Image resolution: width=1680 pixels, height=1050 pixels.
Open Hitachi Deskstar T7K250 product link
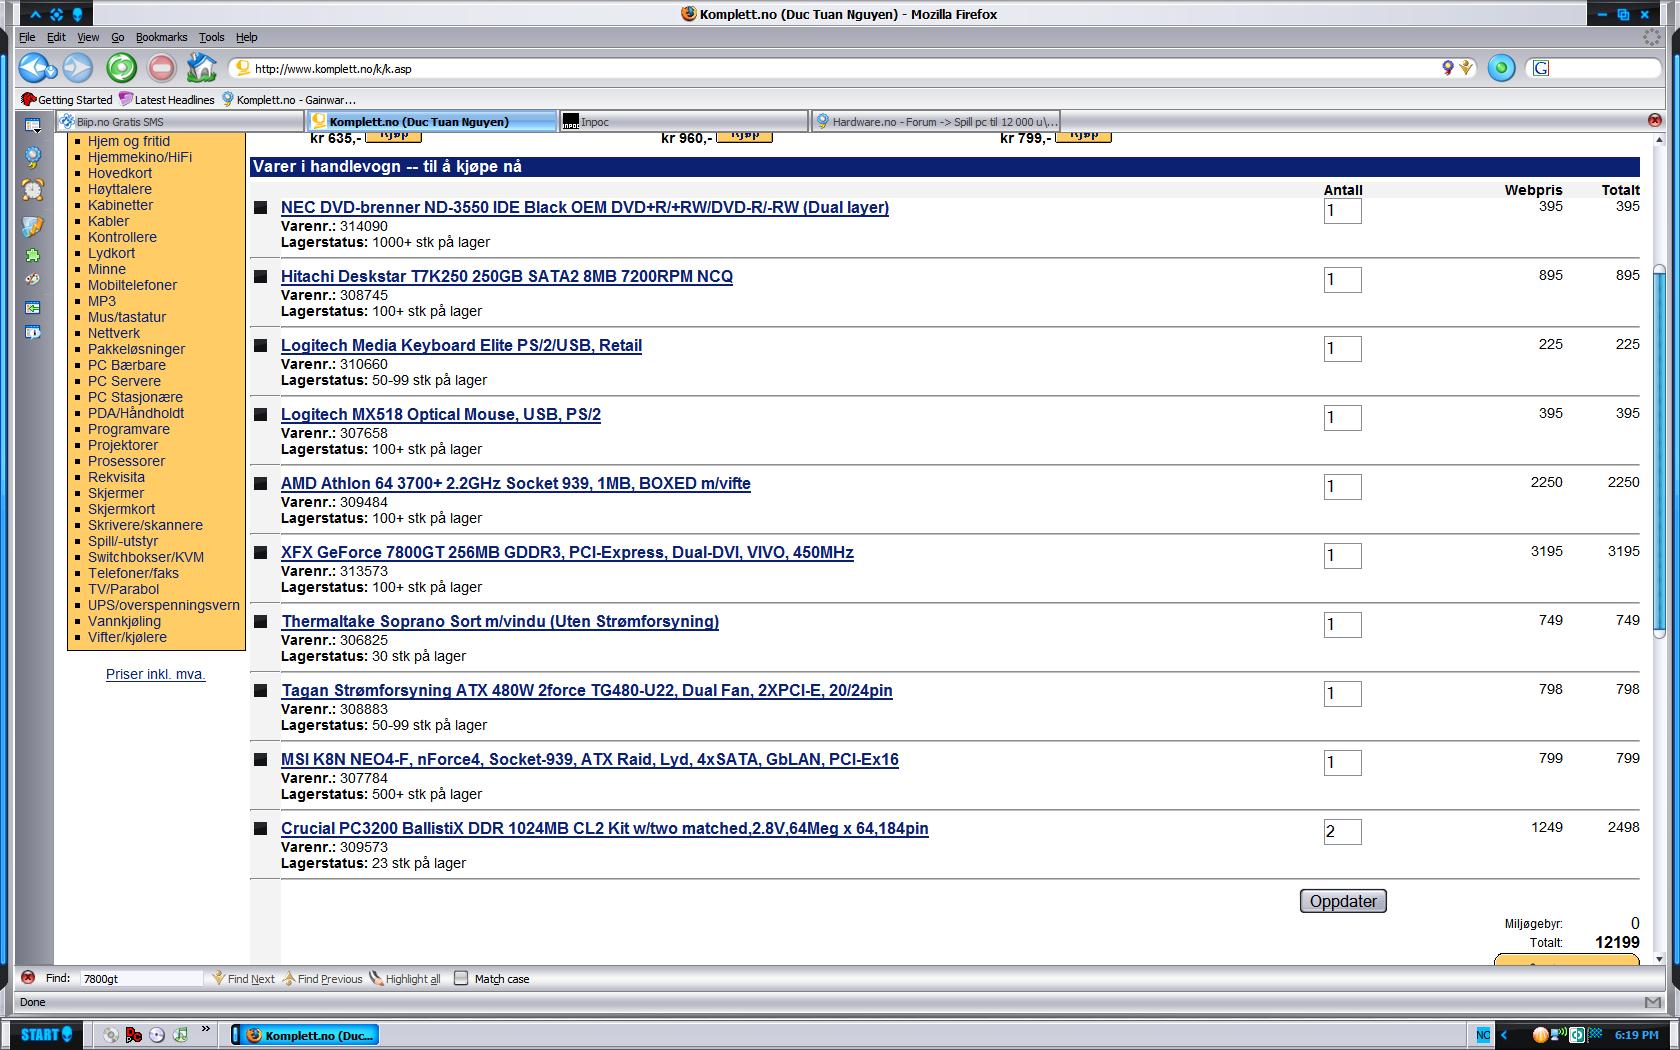[x=507, y=276]
